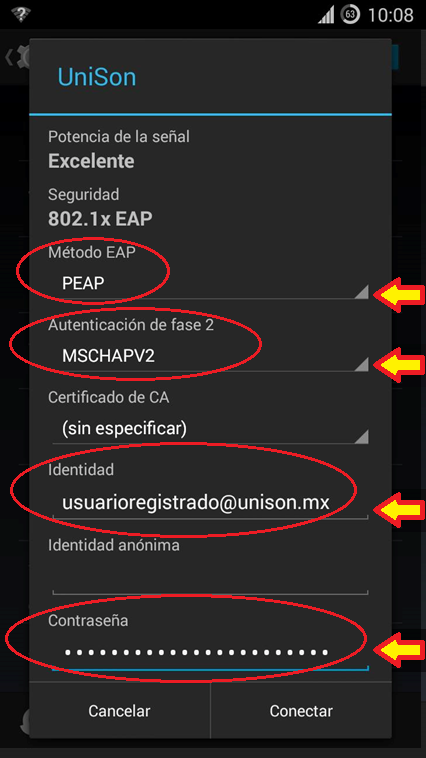Image resolution: width=426 pixels, height=758 pixels.
Task: Tap the Cancelar button
Action: coord(119,711)
